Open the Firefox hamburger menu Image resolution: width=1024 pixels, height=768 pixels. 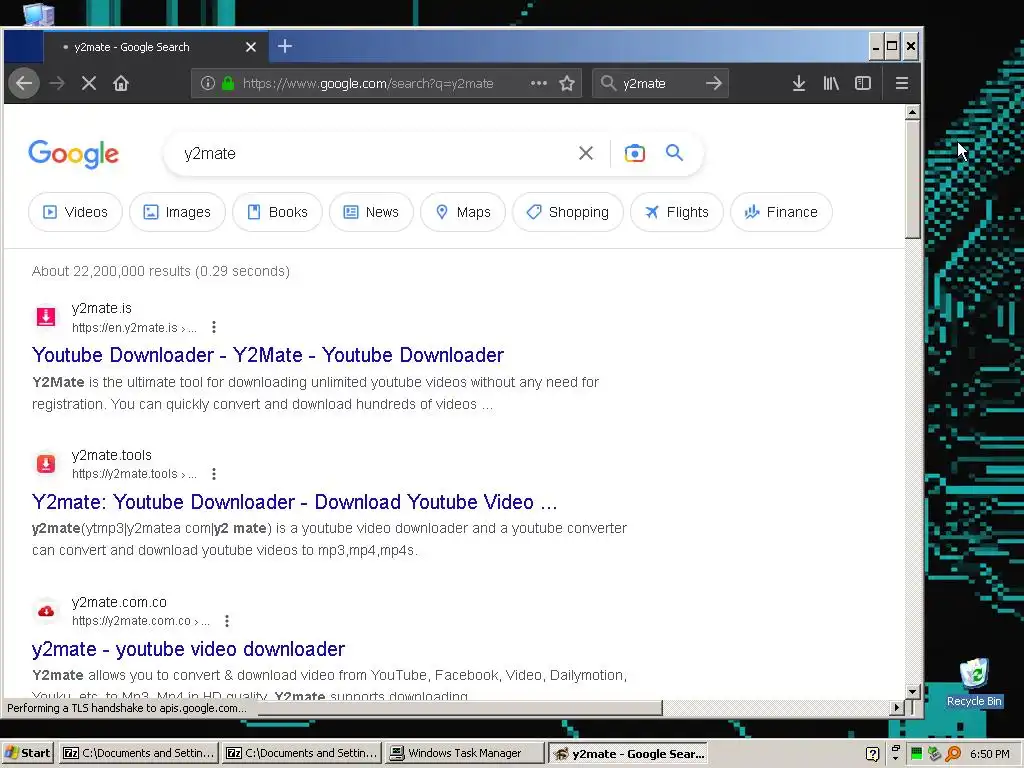(901, 84)
